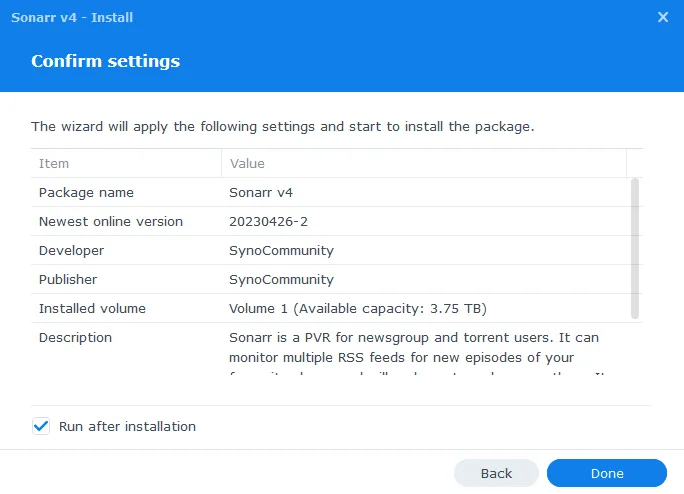Select the Package name row label

tap(86, 192)
